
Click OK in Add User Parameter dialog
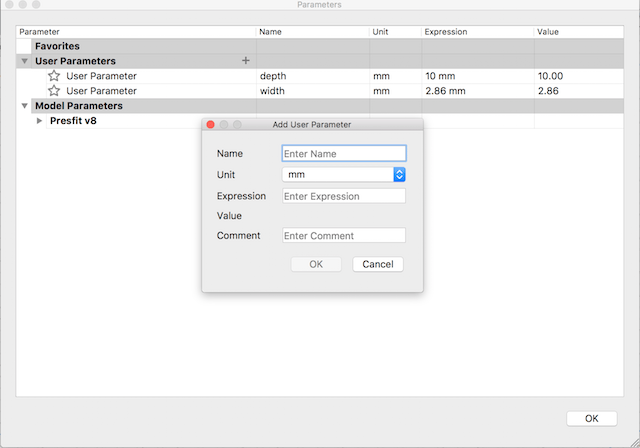(x=316, y=264)
